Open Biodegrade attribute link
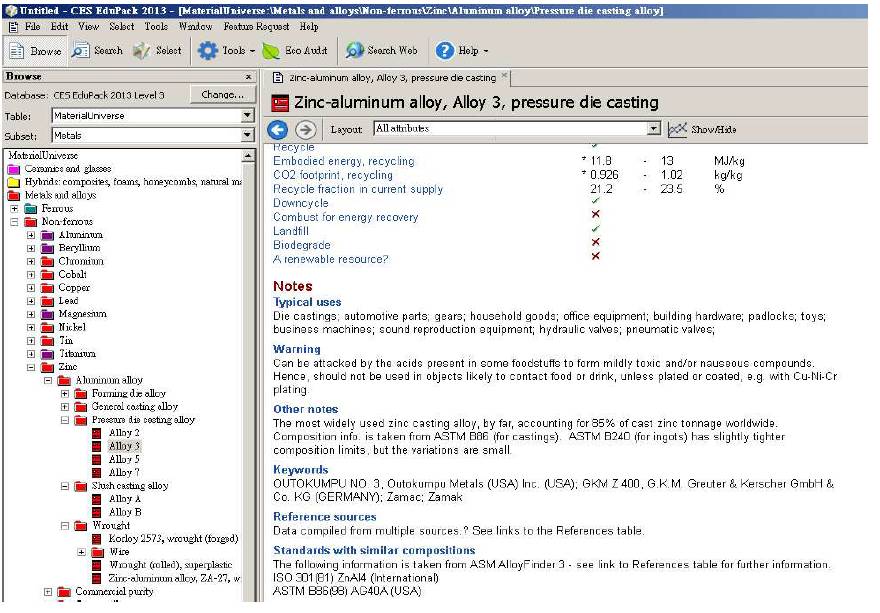This screenshot has width=880, height=613. pyautogui.click(x=302, y=245)
